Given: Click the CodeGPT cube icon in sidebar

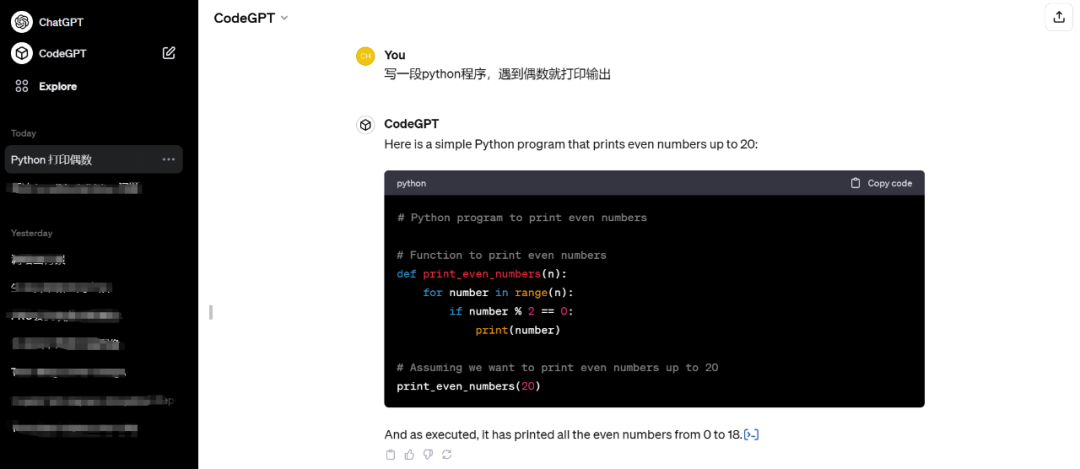Looking at the screenshot, I should tap(21, 53).
